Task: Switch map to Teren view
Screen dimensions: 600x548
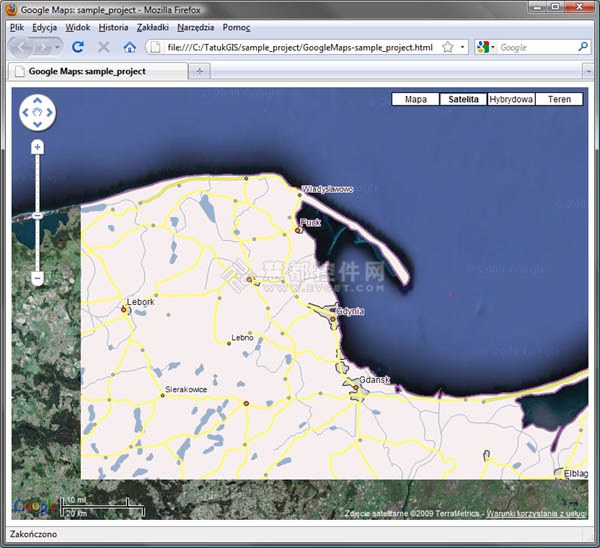Action: pyautogui.click(x=559, y=99)
